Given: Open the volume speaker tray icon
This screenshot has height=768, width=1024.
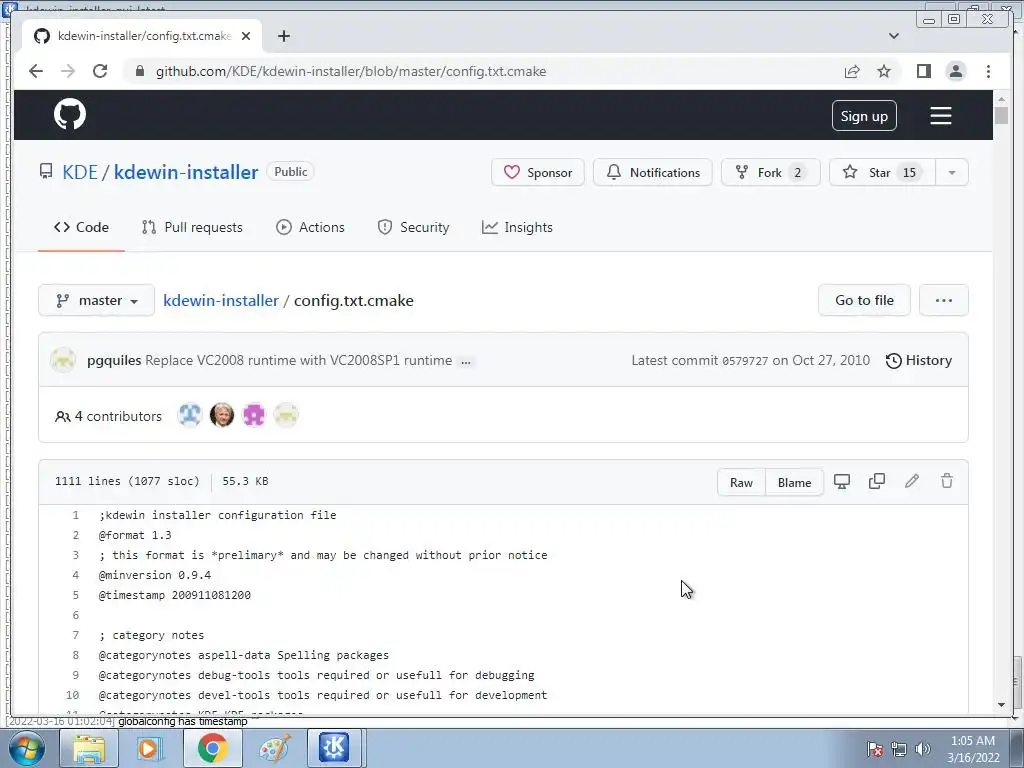Looking at the screenshot, I should 922,749.
